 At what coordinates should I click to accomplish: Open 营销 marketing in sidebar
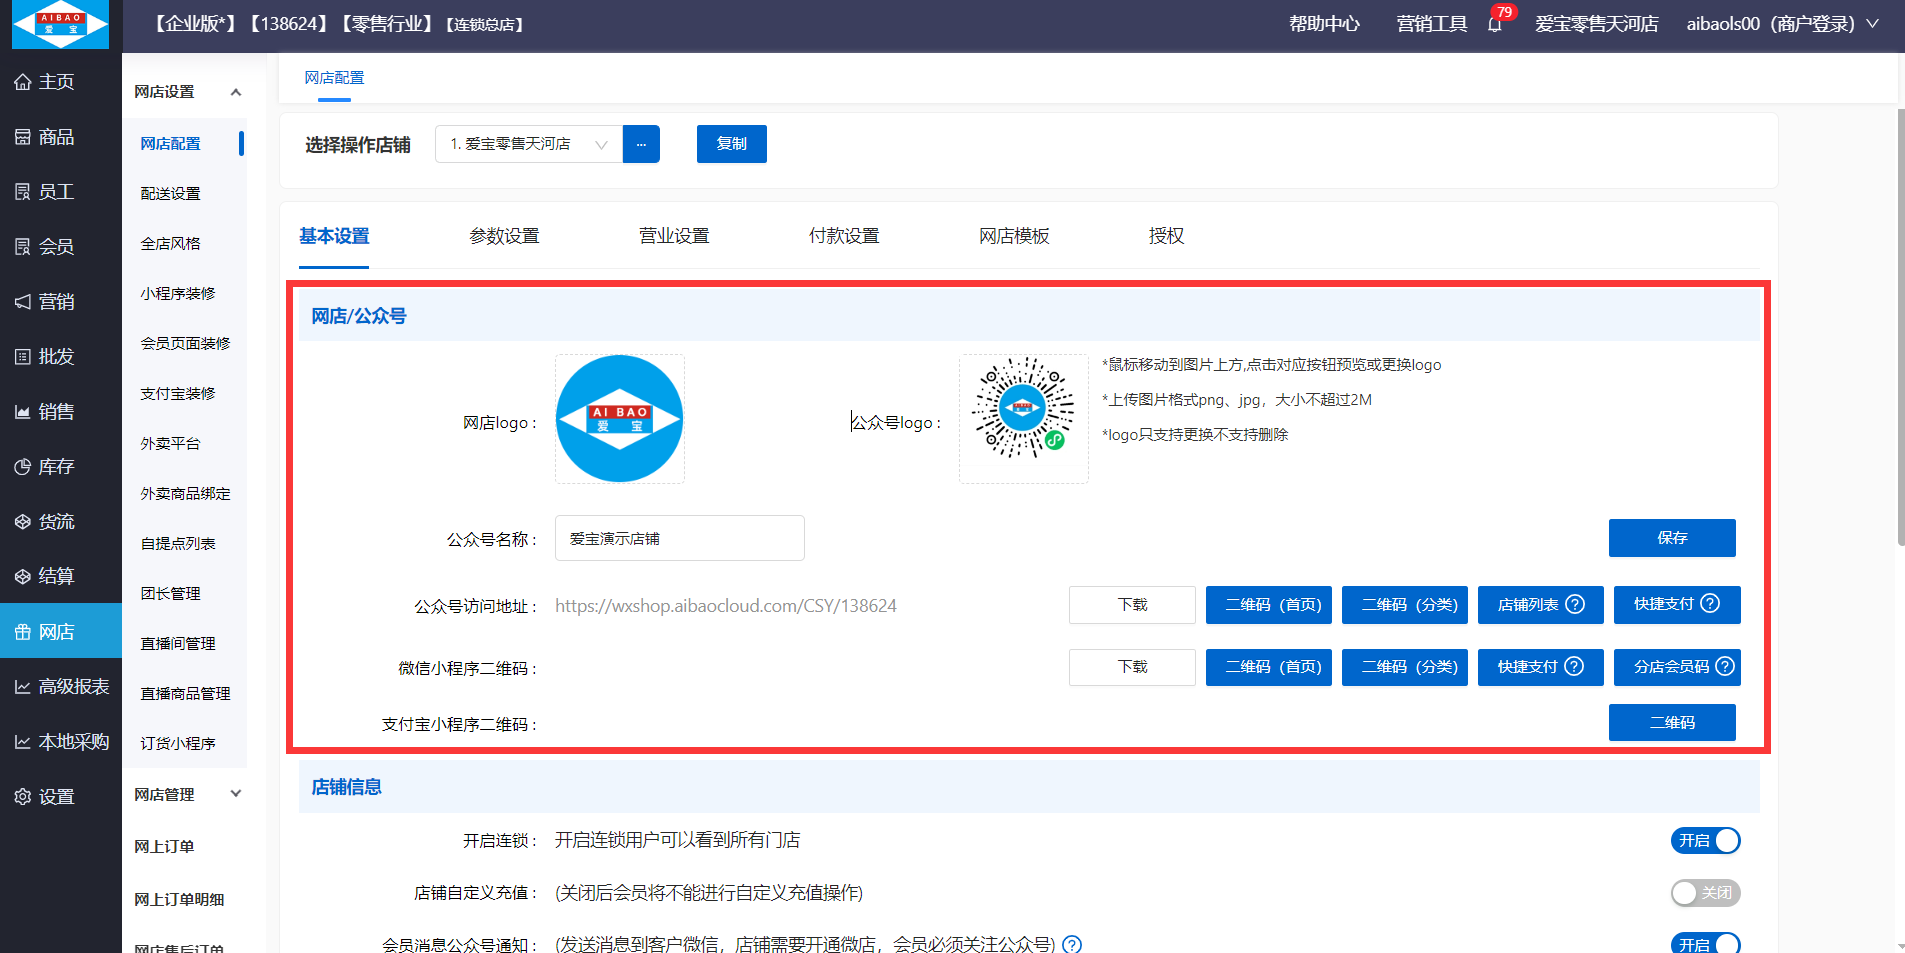click(45, 302)
